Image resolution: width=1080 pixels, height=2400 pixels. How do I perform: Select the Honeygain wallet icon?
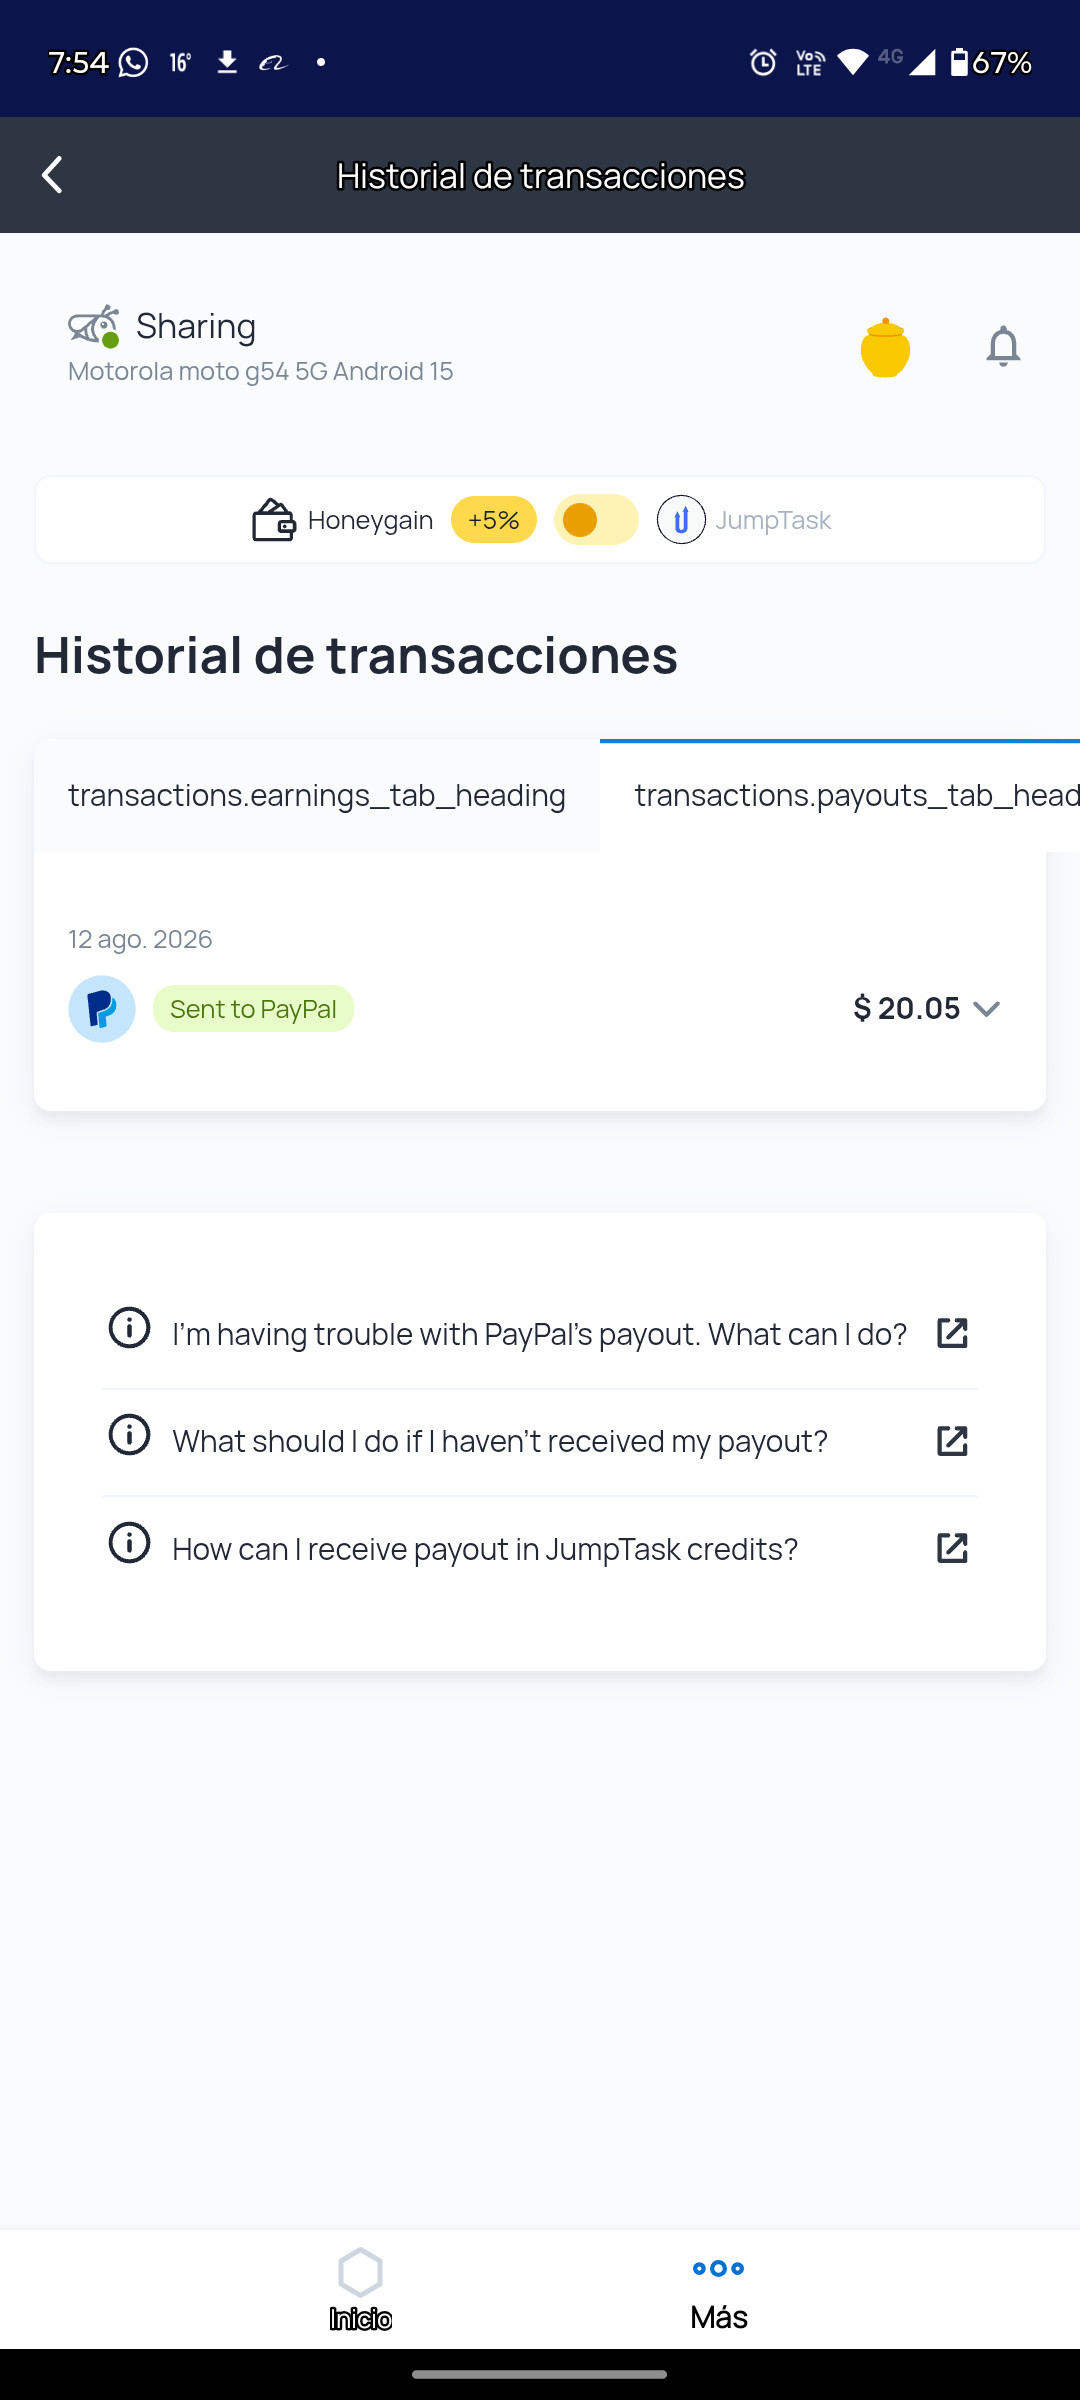pos(273,520)
